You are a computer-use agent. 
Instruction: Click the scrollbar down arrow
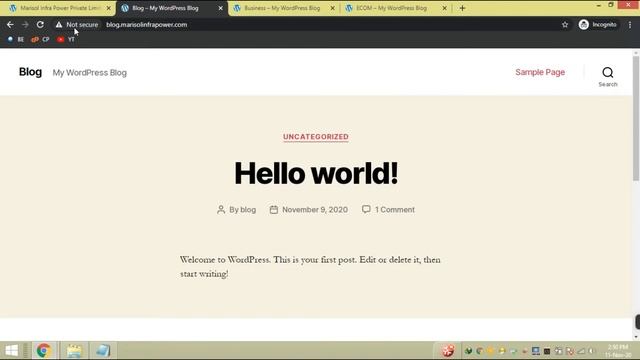pyautogui.click(x=636, y=337)
